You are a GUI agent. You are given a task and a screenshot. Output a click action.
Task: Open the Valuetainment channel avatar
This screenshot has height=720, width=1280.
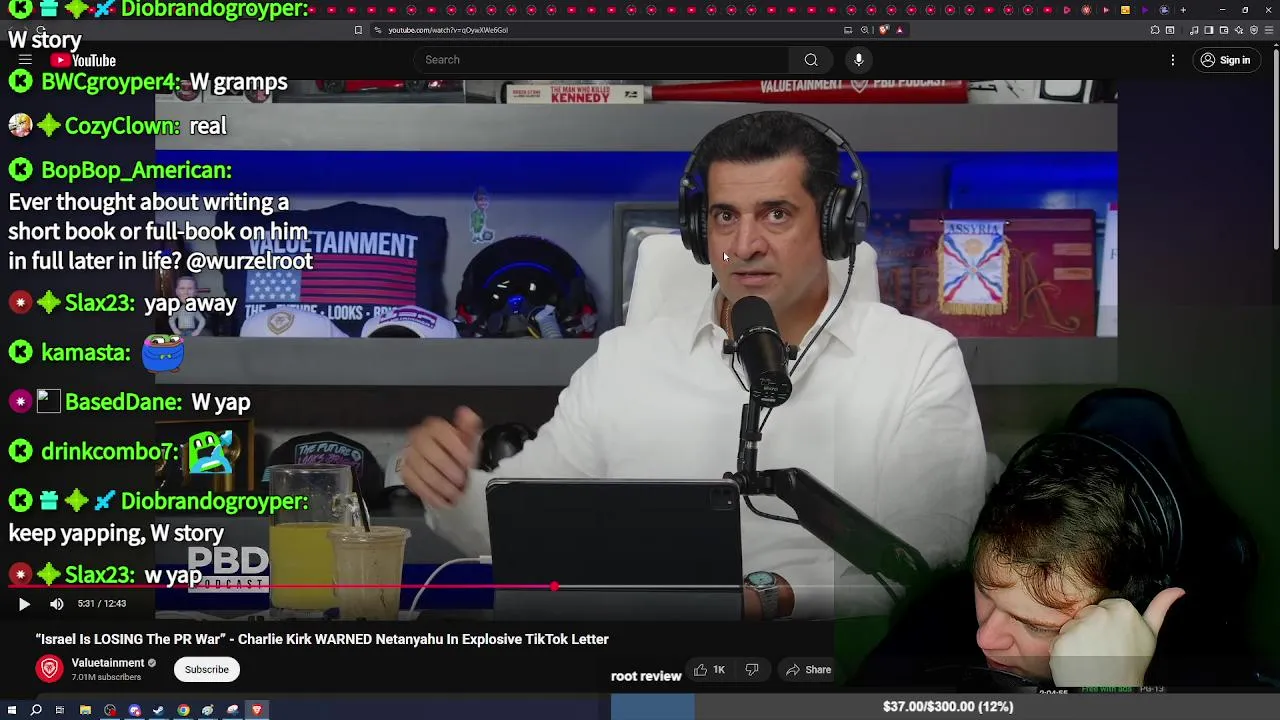pos(49,669)
